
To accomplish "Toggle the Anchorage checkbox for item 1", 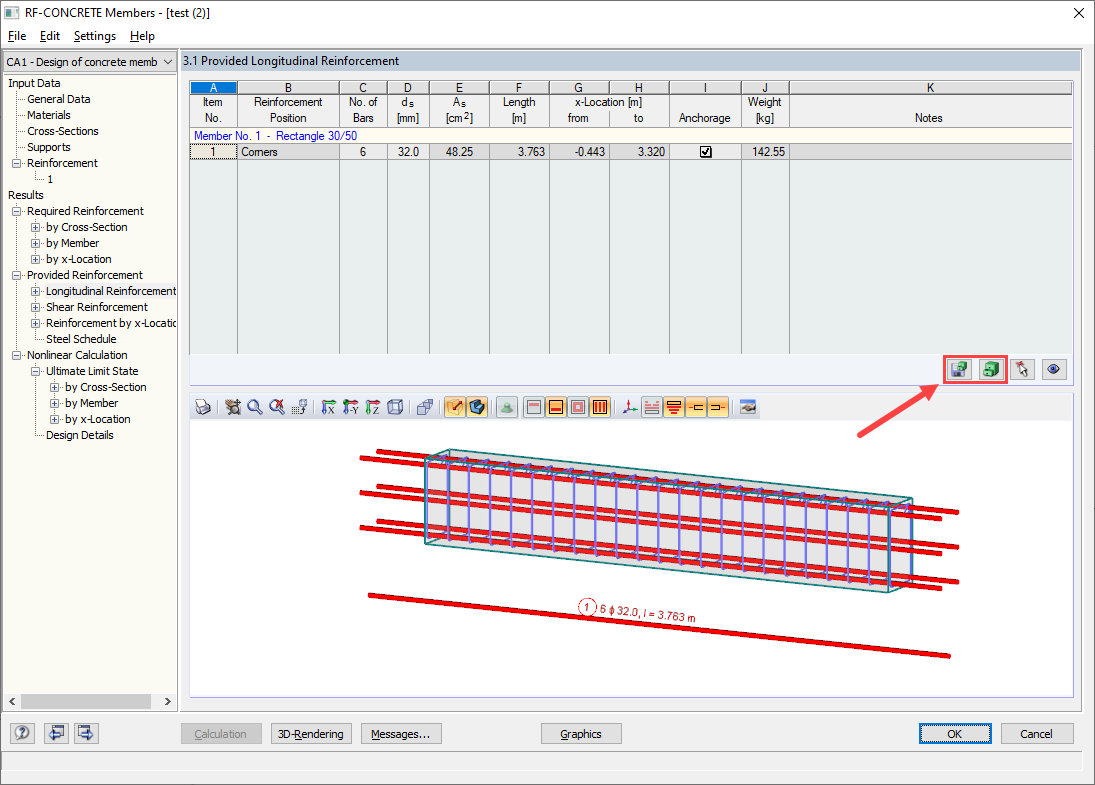I will pos(705,151).
